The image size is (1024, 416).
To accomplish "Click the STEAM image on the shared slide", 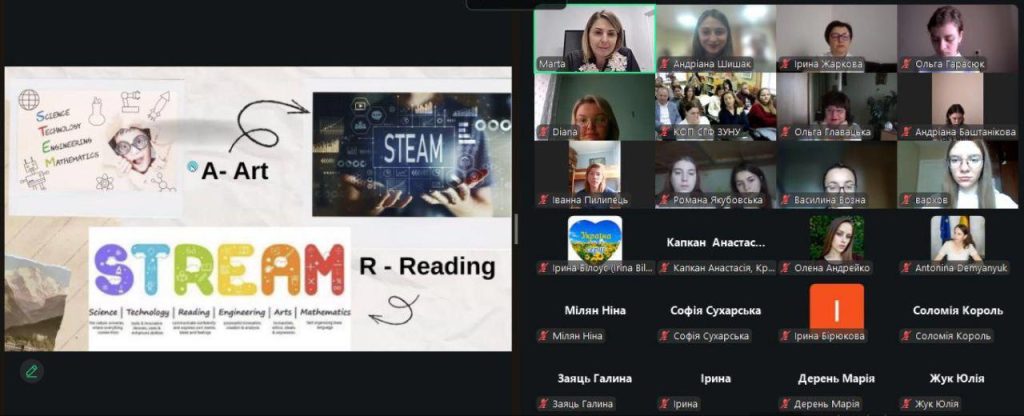I will click(x=411, y=154).
